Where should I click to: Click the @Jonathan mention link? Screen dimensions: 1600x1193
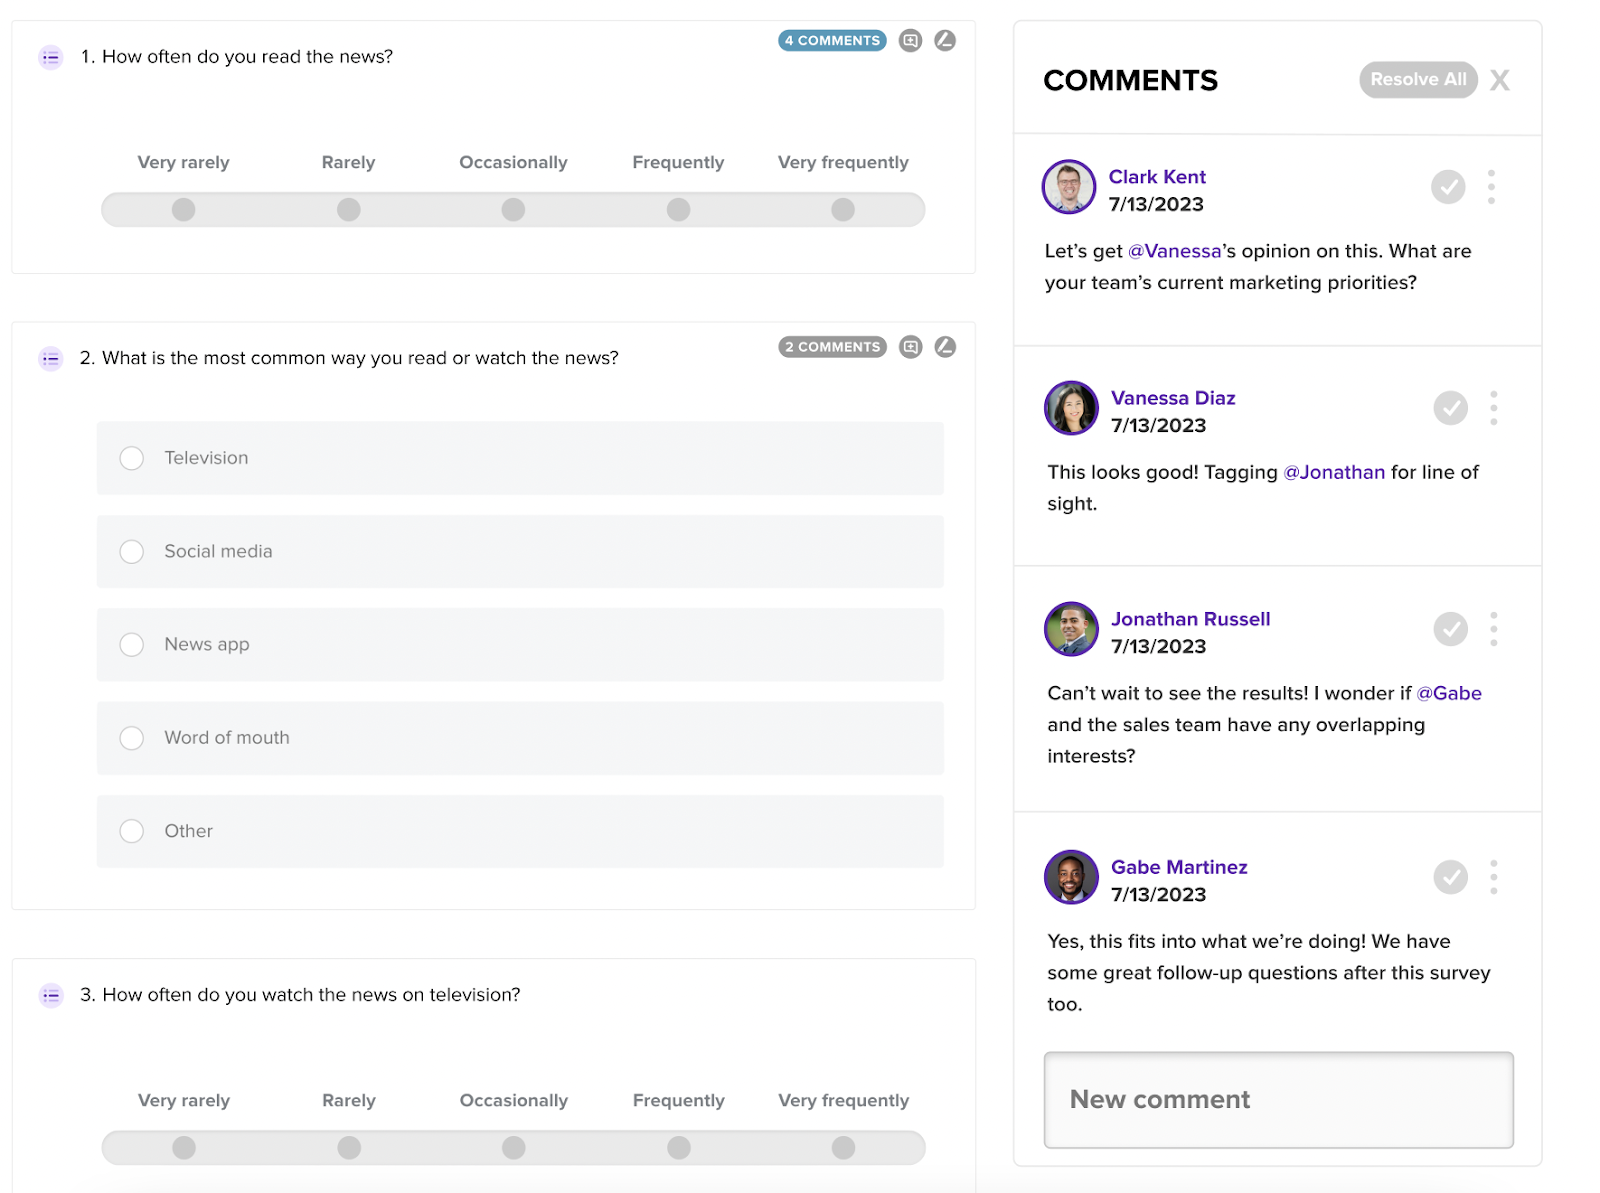[x=1334, y=472]
